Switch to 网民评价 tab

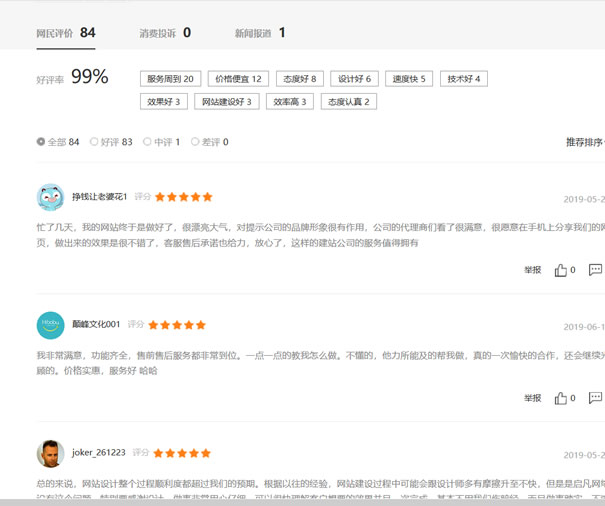tap(66, 33)
